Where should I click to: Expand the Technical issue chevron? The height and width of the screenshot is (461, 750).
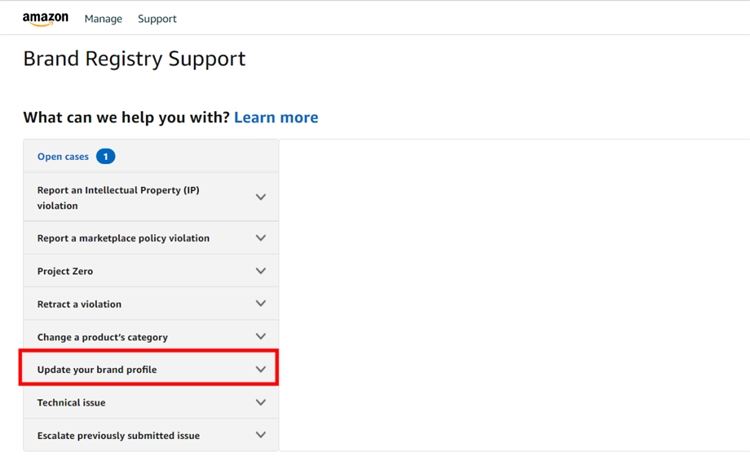pyautogui.click(x=261, y=402)
